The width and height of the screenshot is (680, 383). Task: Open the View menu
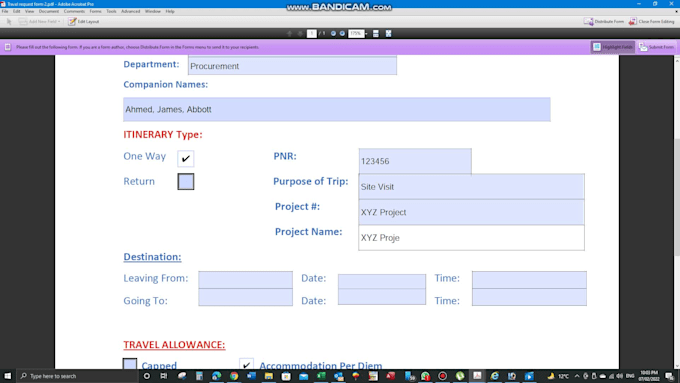click(29, 11)
